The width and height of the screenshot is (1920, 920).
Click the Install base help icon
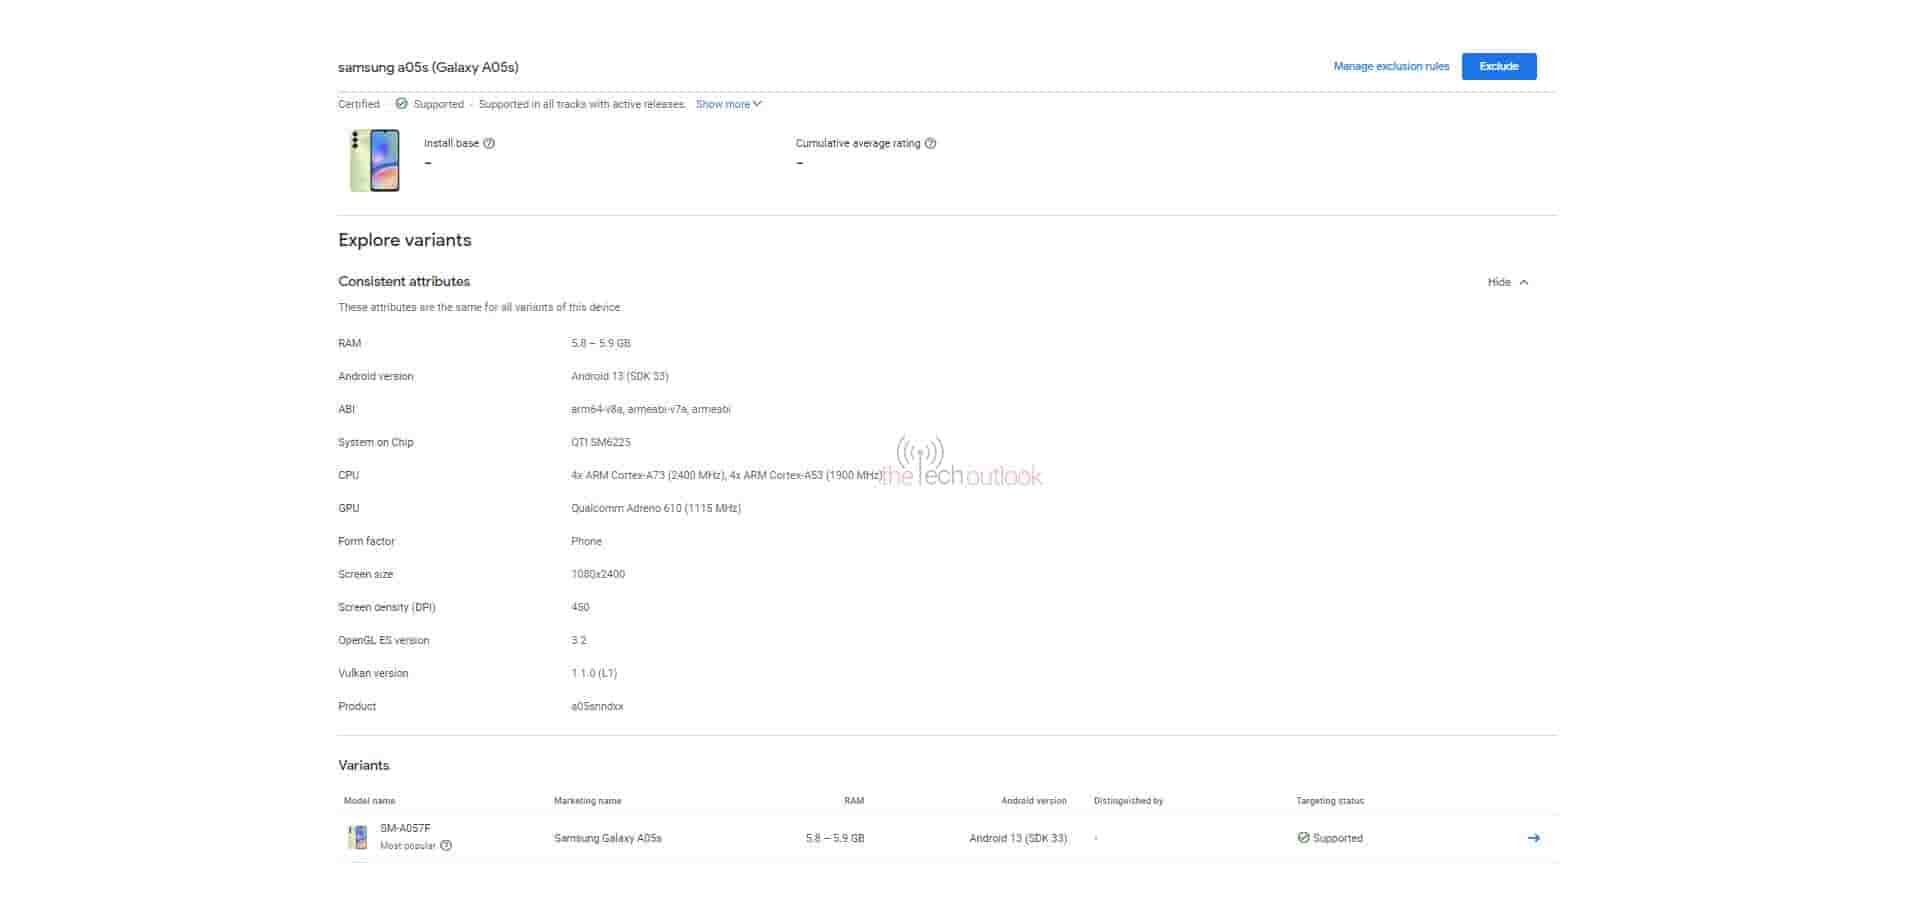coord(489,143)
